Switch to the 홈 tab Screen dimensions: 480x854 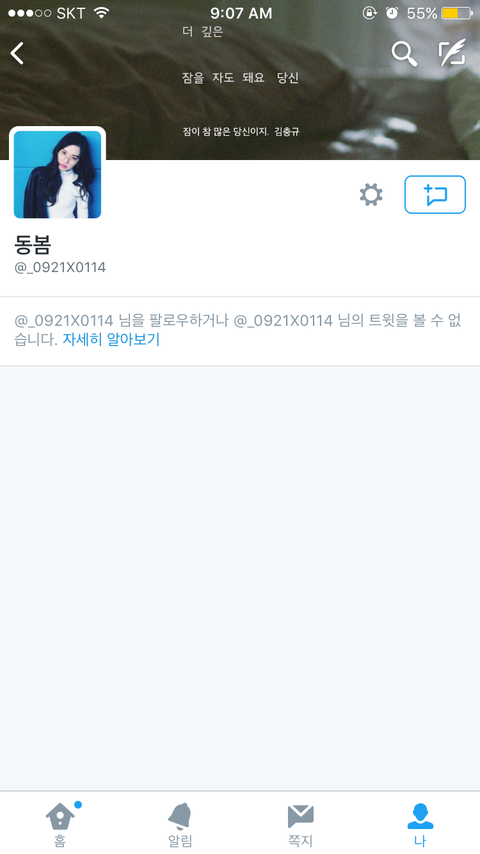(60, 824)
